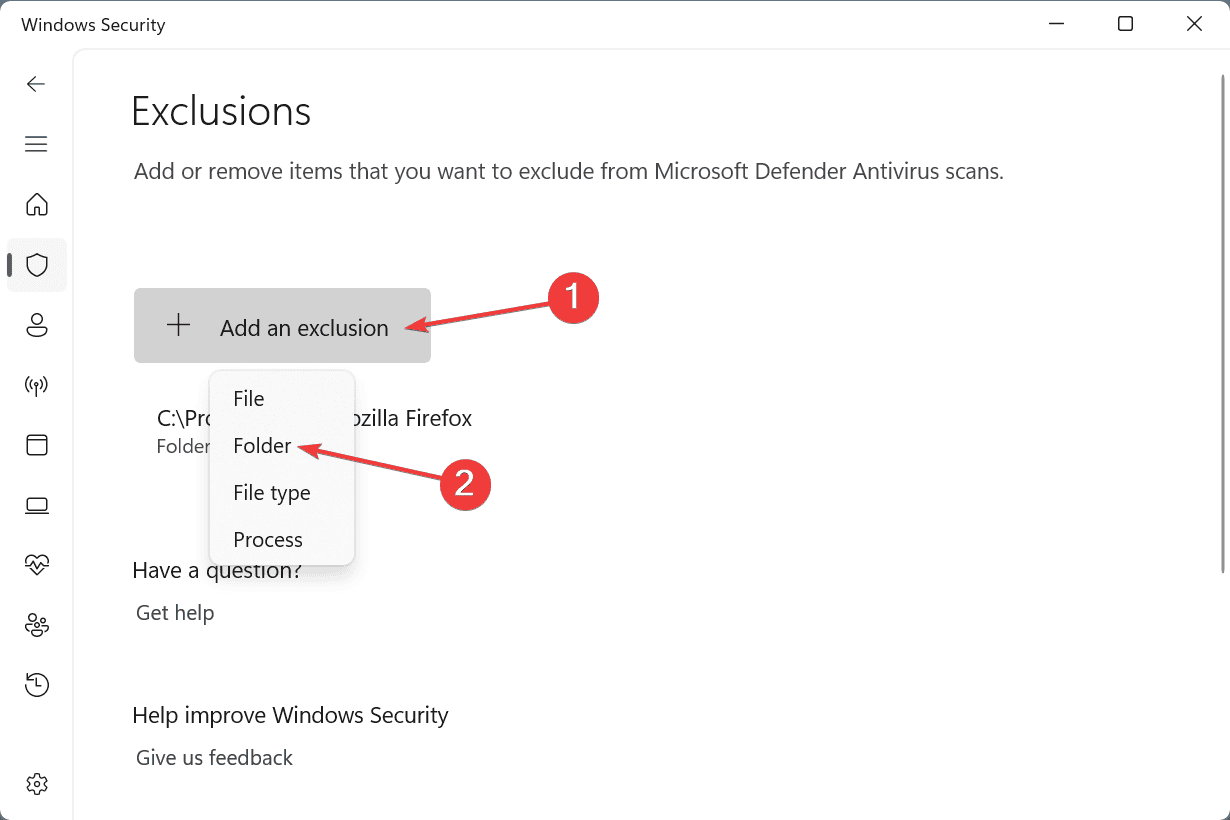Open the hamburger navigation menu
Image resolution: width=1230 pixels, height=820 pixels.
click(x=36, y=144)
